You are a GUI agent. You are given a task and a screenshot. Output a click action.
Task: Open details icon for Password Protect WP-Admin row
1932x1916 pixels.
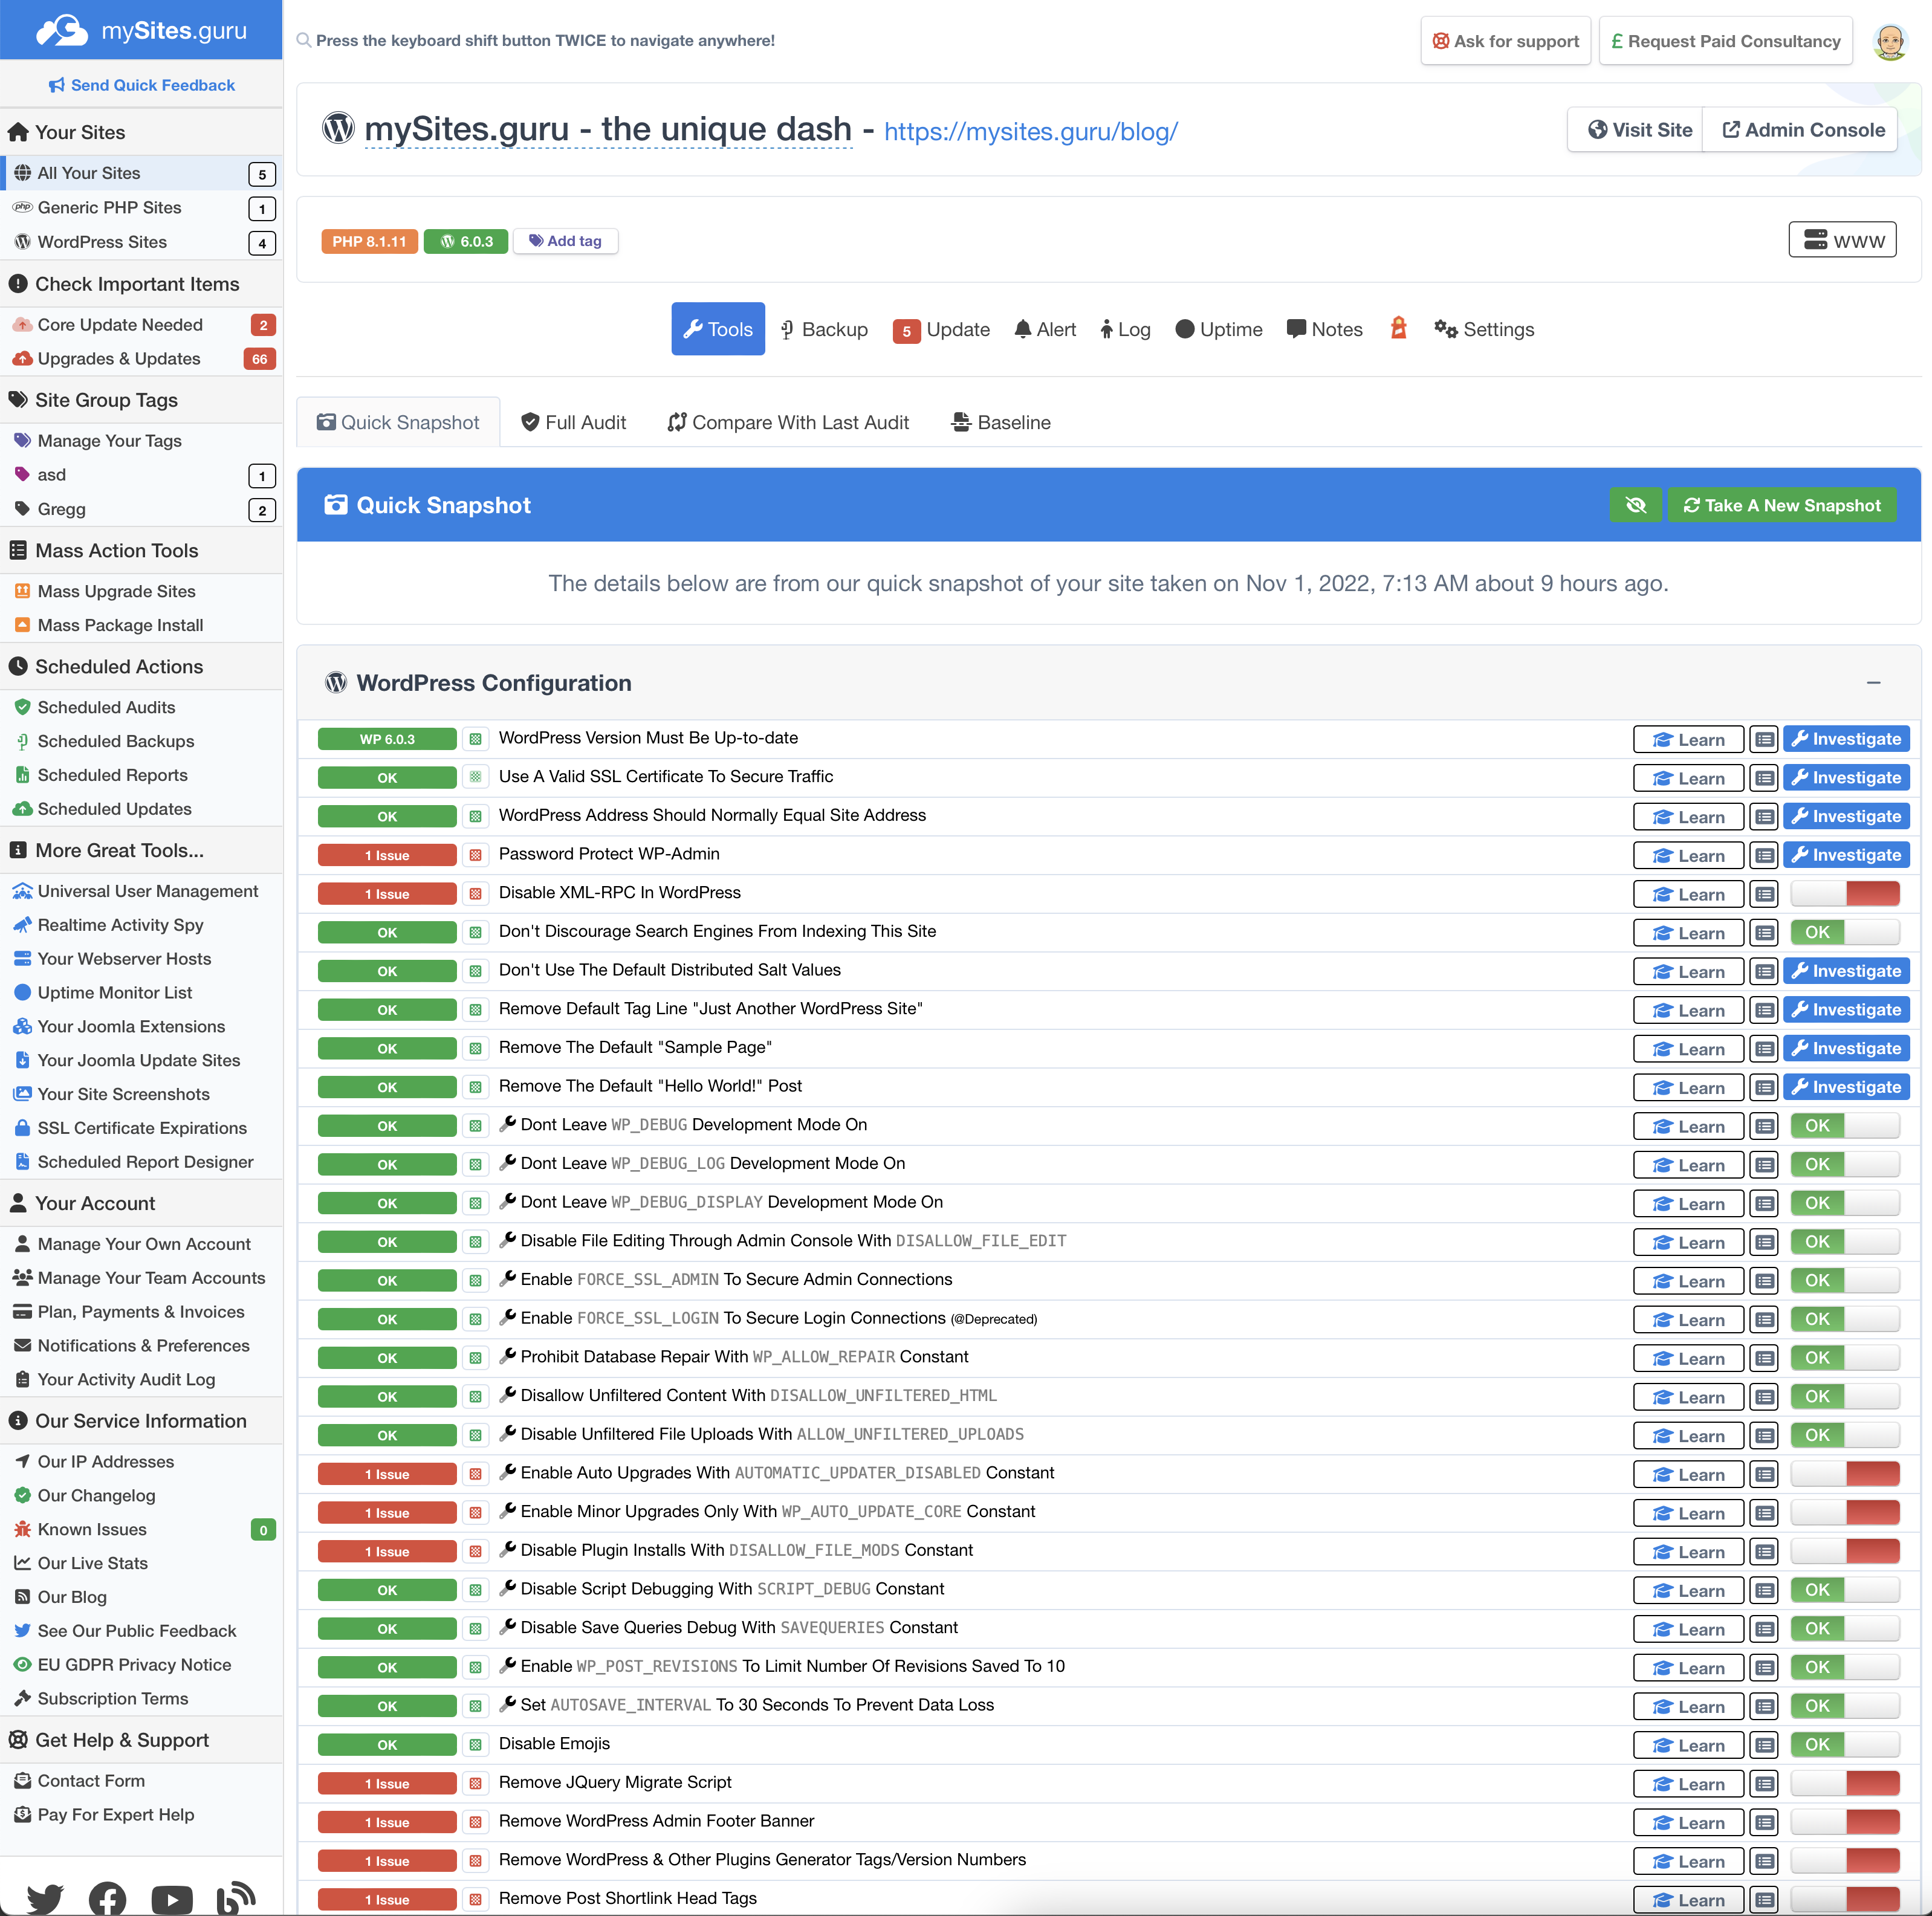click(1764, 855)
